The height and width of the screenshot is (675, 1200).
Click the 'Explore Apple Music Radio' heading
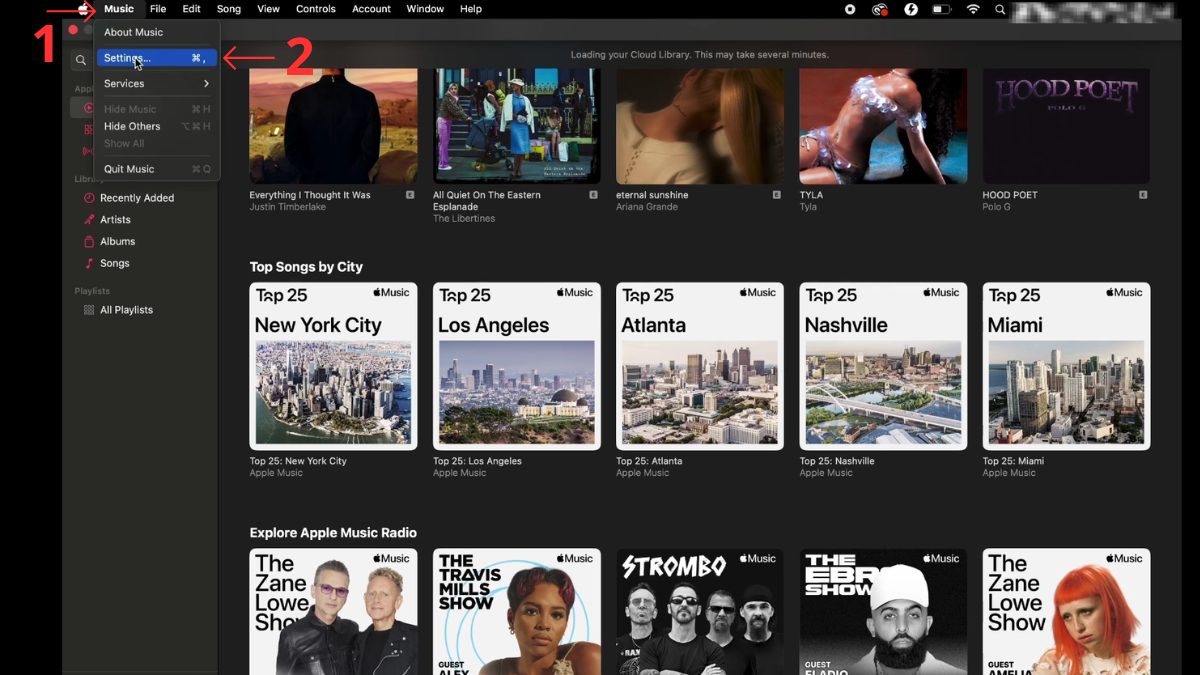pos(333,533)
